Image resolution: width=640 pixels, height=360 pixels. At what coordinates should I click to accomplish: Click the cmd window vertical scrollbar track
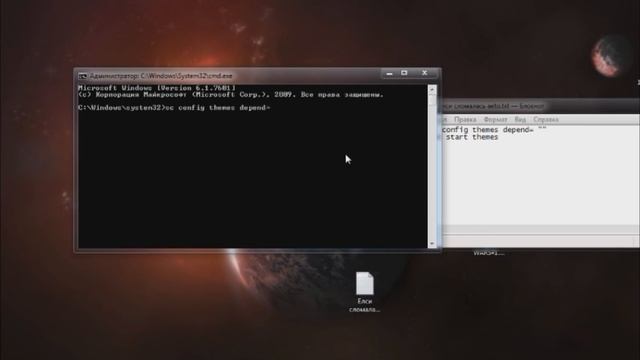tap(432, 167)
